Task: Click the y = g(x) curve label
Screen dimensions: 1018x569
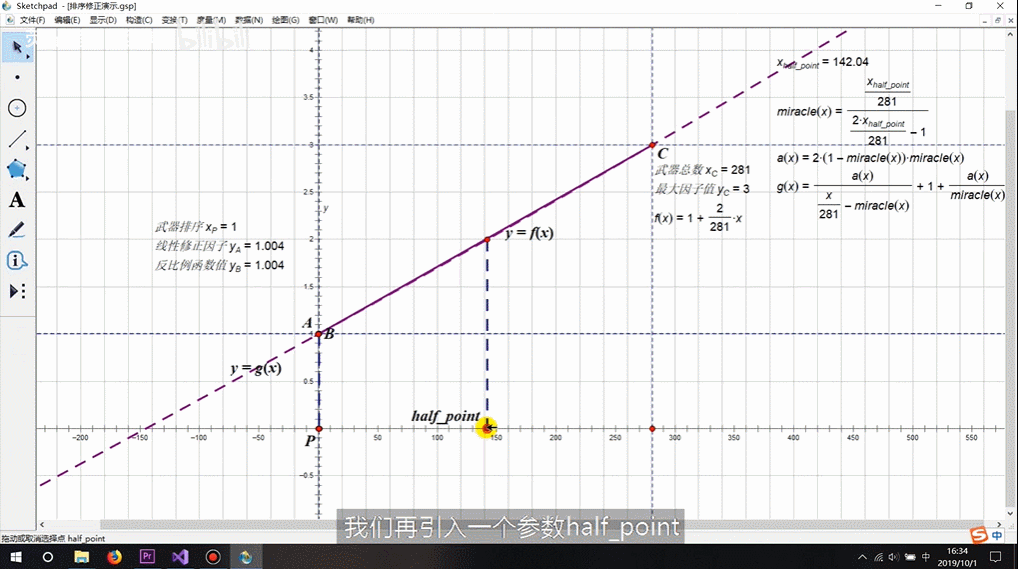Action: pos(256,368)
